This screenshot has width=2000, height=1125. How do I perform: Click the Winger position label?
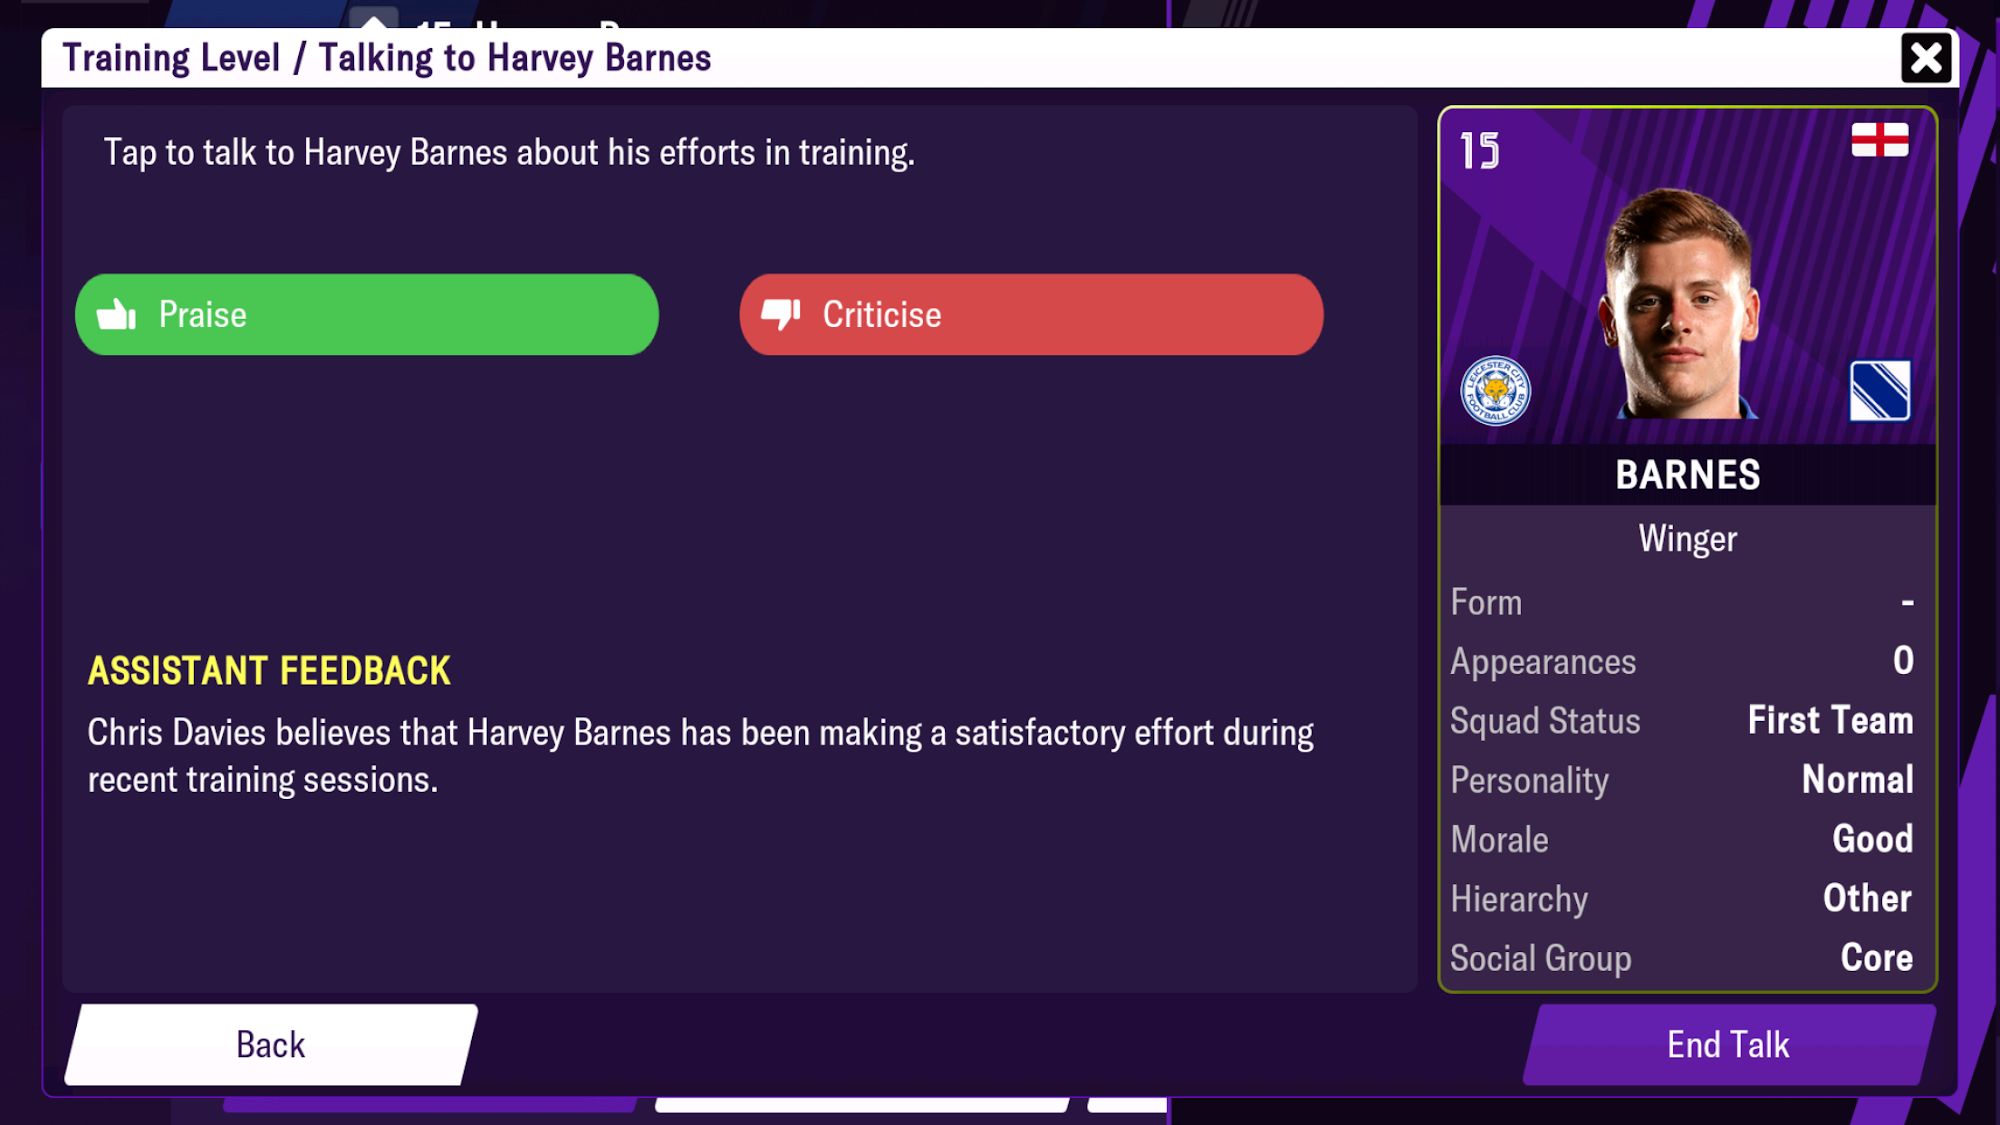(x=1687, y=537)
